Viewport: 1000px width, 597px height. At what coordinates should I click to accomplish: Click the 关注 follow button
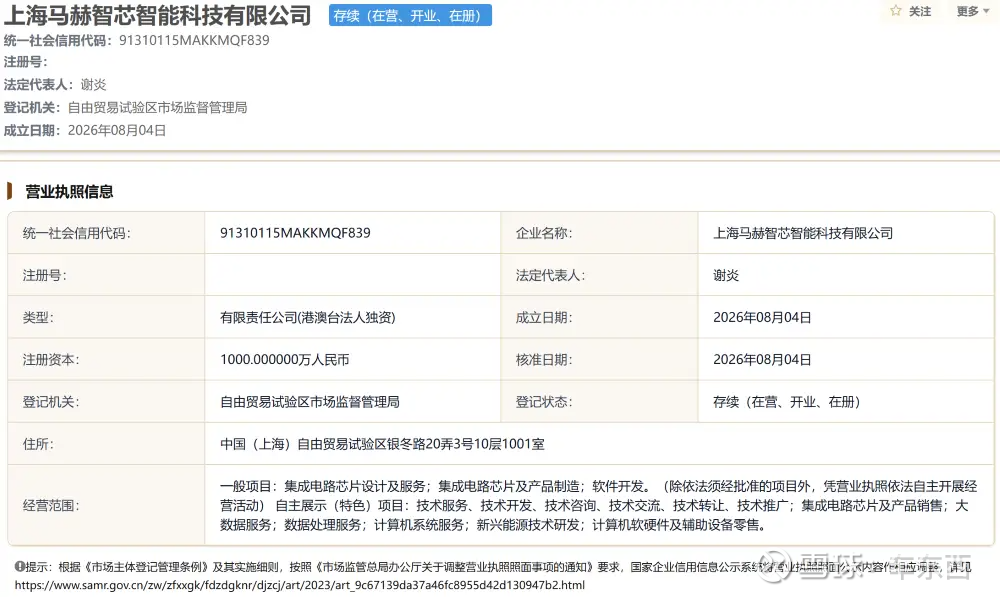click(911, 11)
